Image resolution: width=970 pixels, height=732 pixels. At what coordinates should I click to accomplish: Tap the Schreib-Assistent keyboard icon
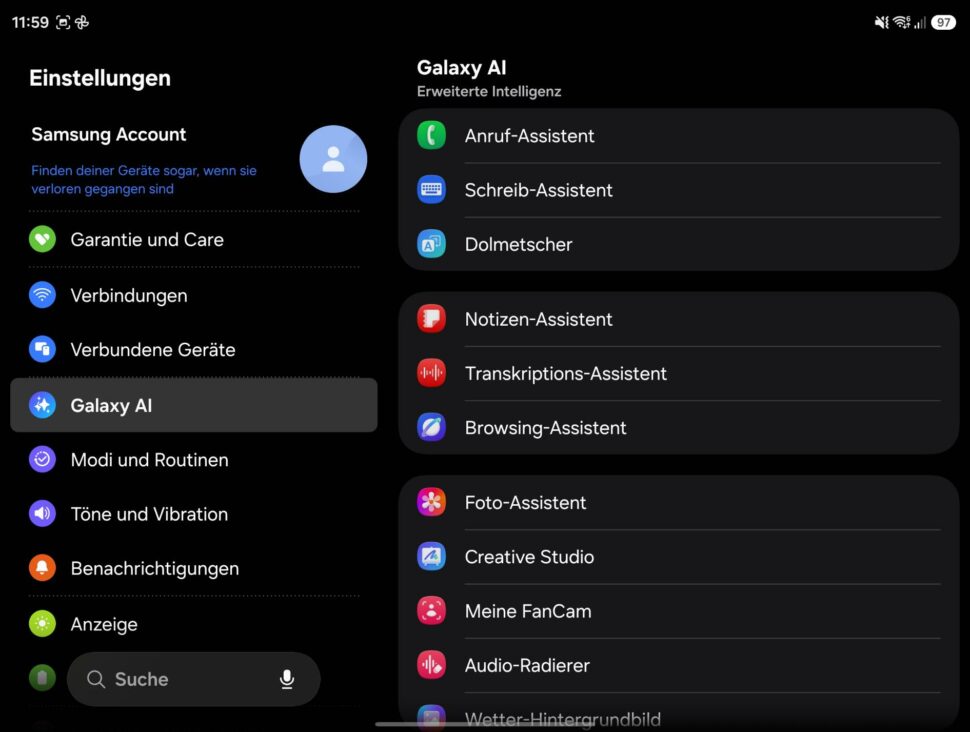point(431,189)
